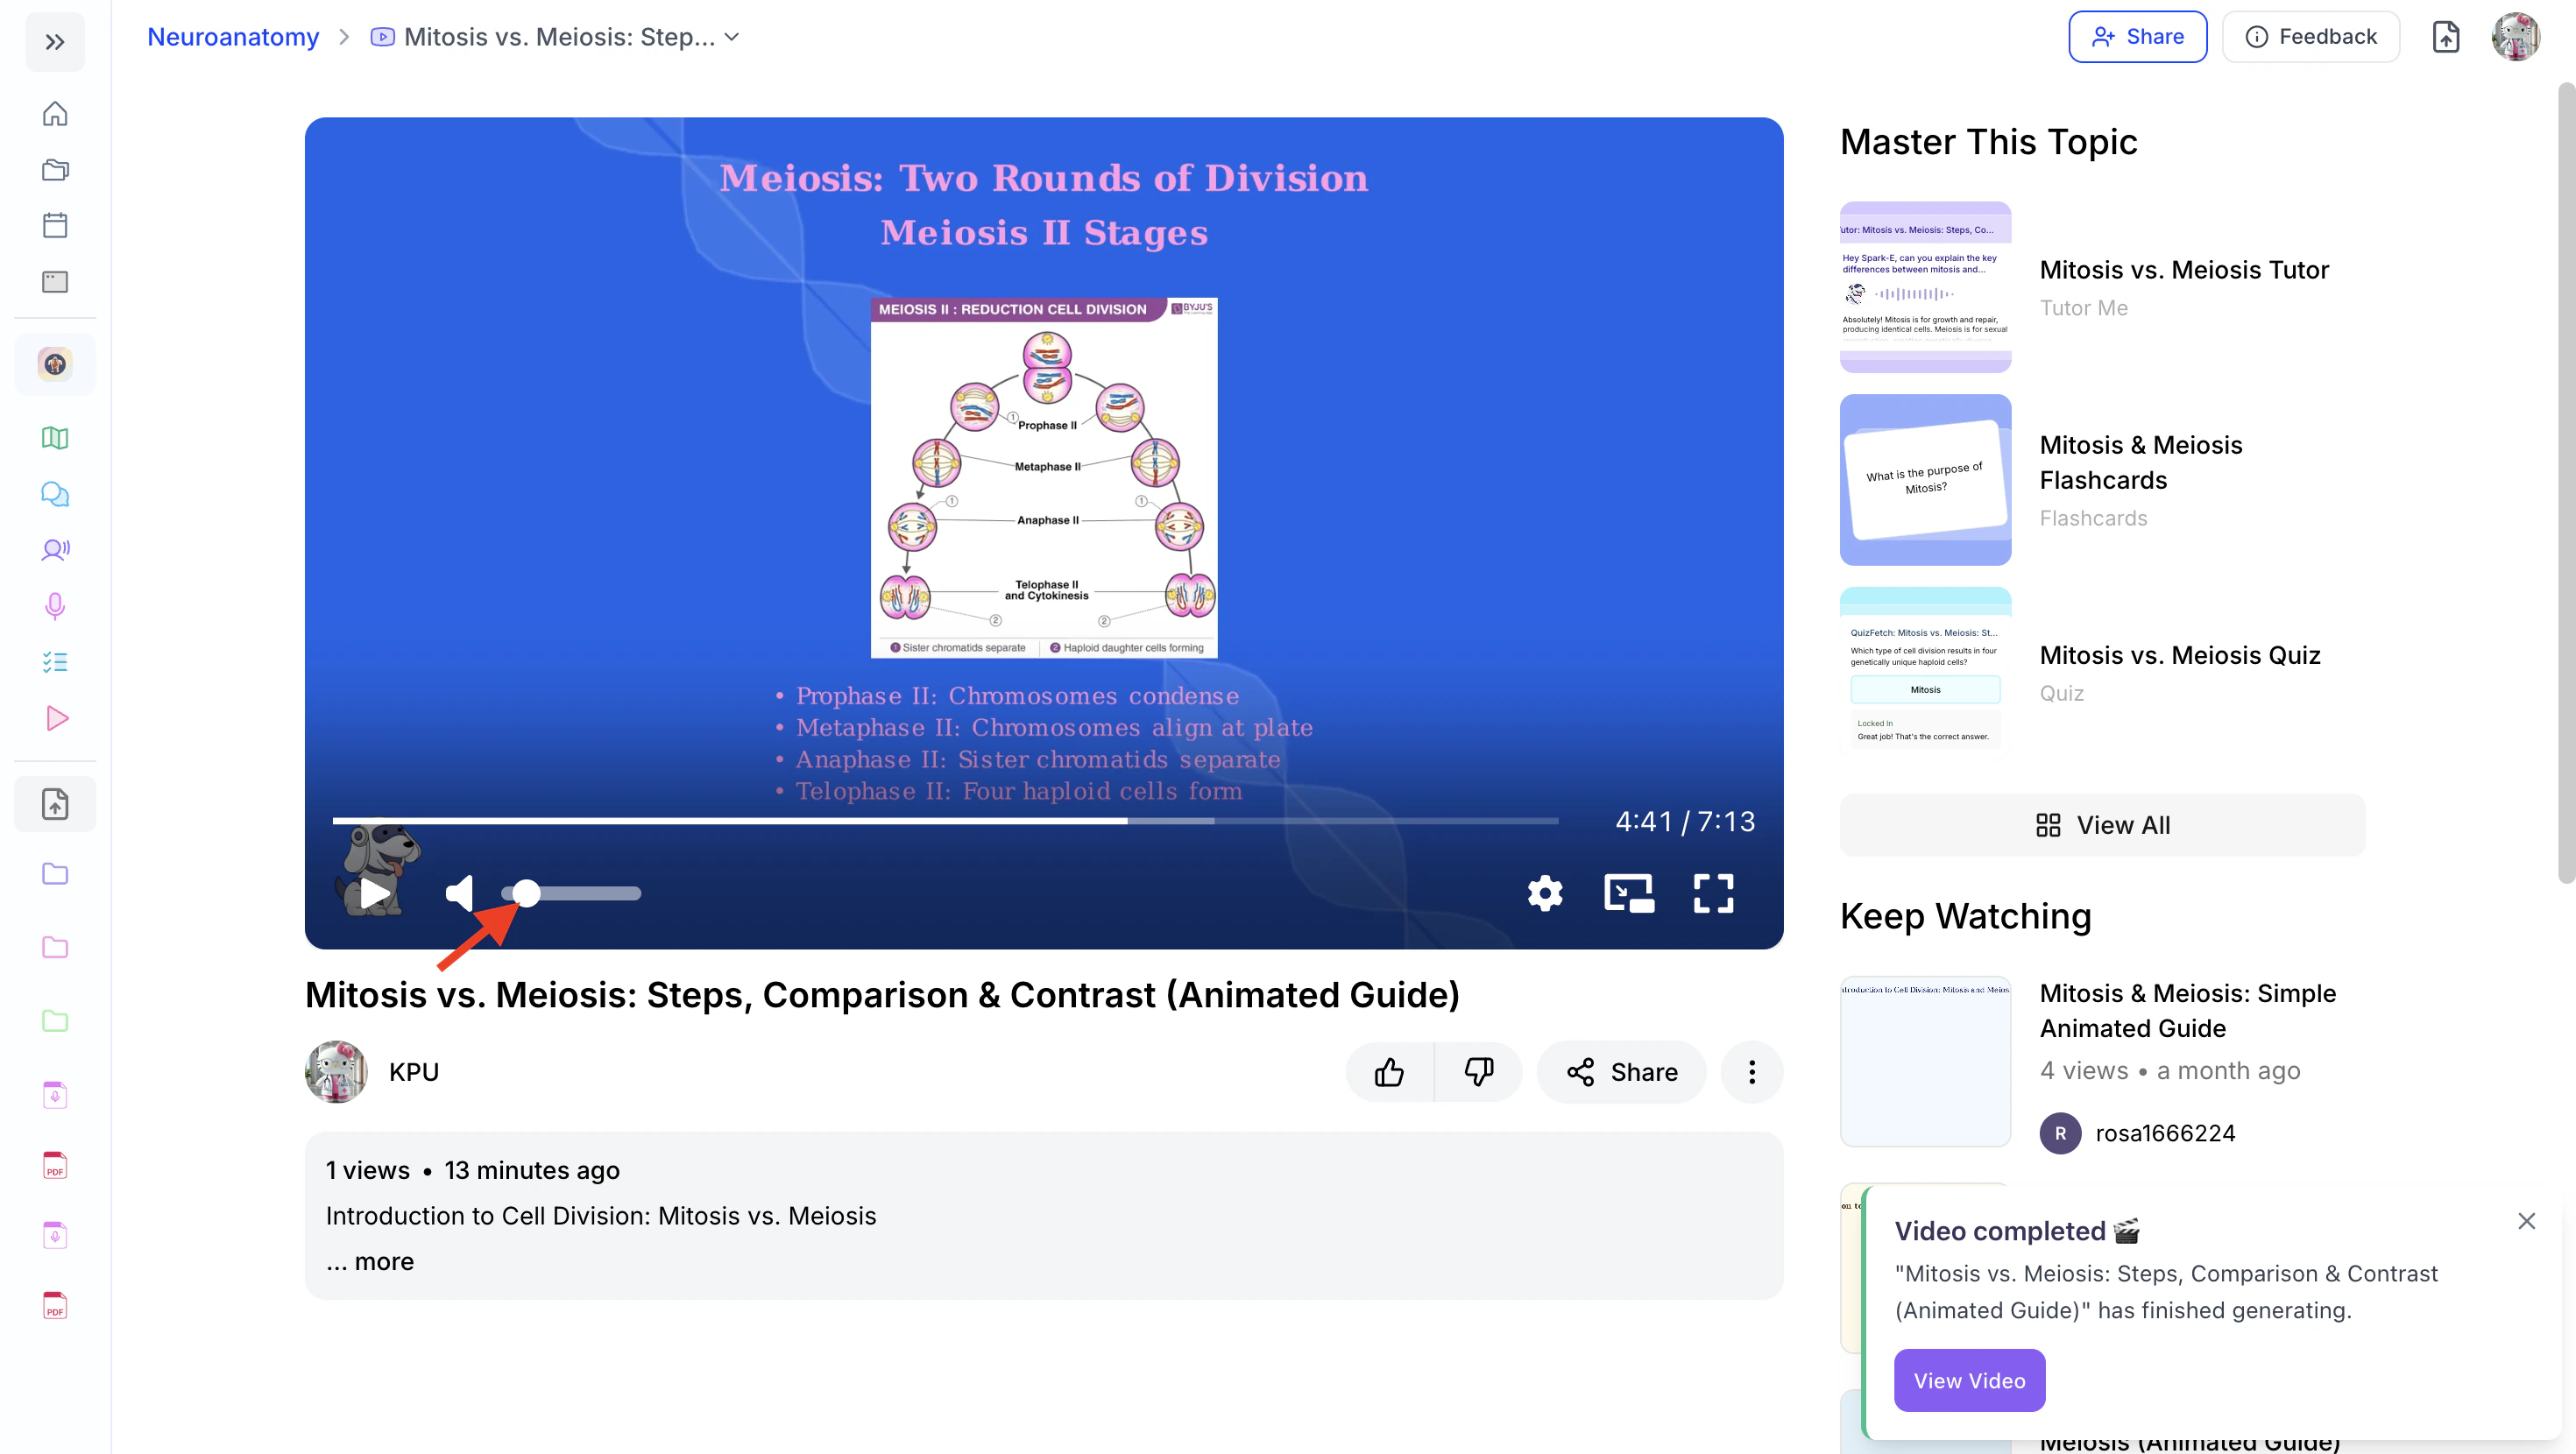Screen dimensions: 2576x1454
Task: Open the study guide map icon
Action: pos(55,438)
